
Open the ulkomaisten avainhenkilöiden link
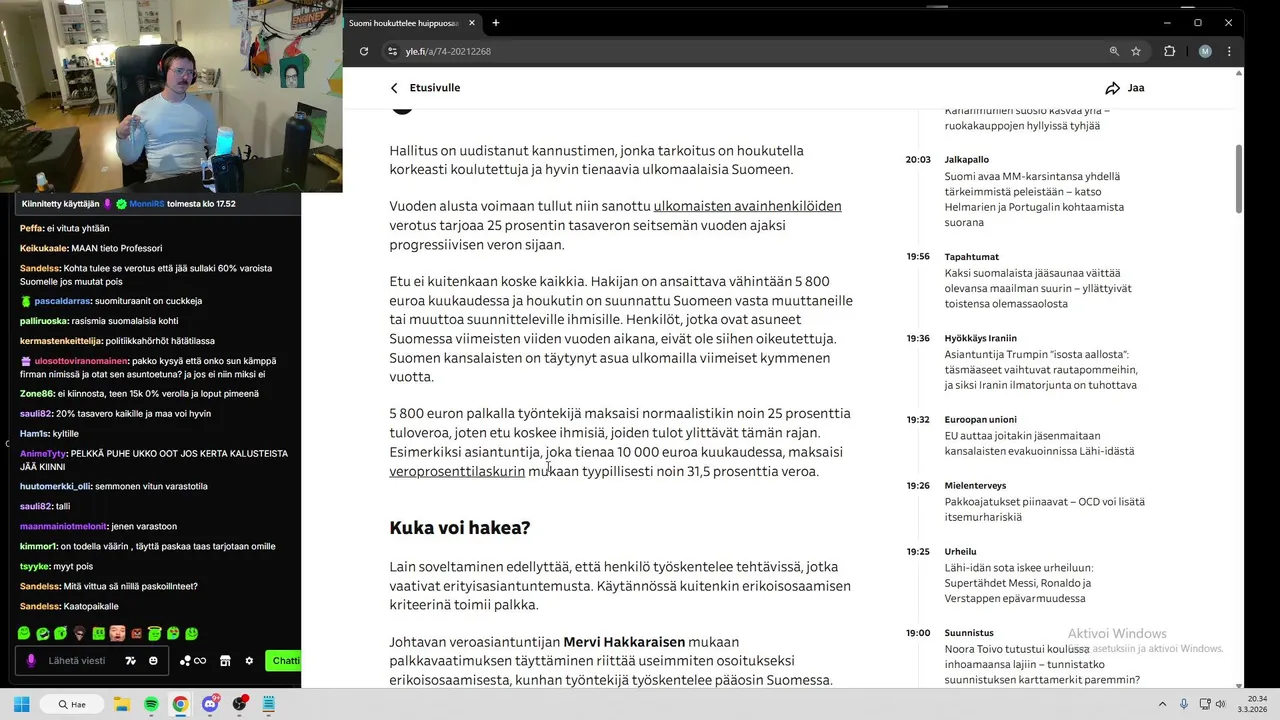(x=747, y=206)
